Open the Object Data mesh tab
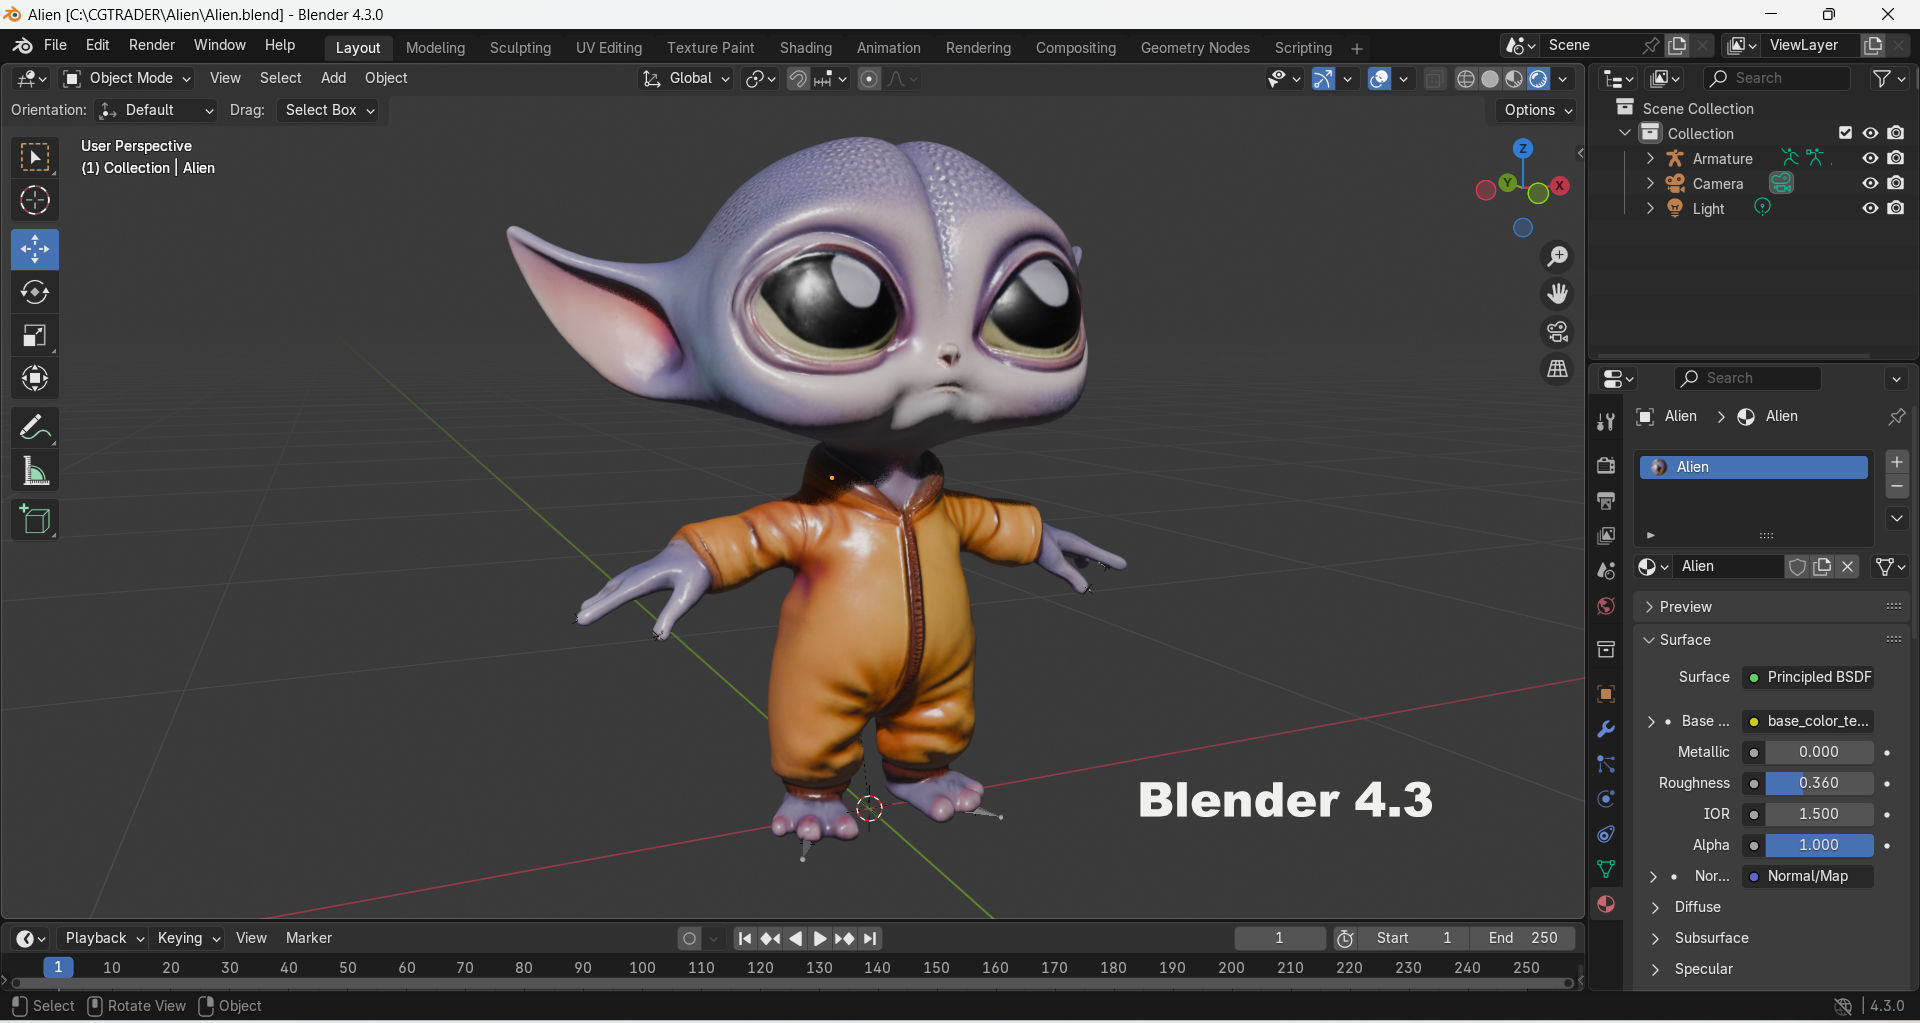Viewport: 1920px width, 1023px height. [1606, 869]
